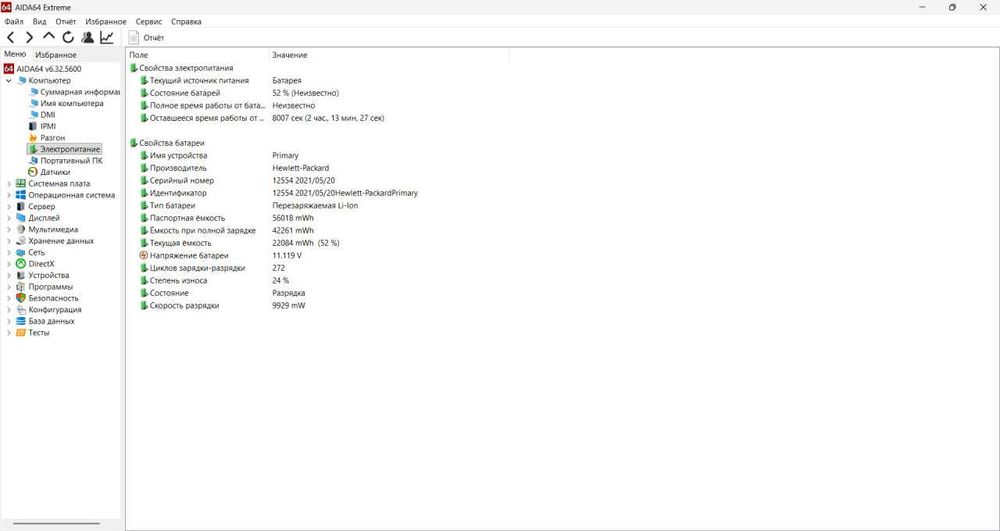1000x531 pixels.
Task: Expand the Системная плата node
Action: [8, 184]
